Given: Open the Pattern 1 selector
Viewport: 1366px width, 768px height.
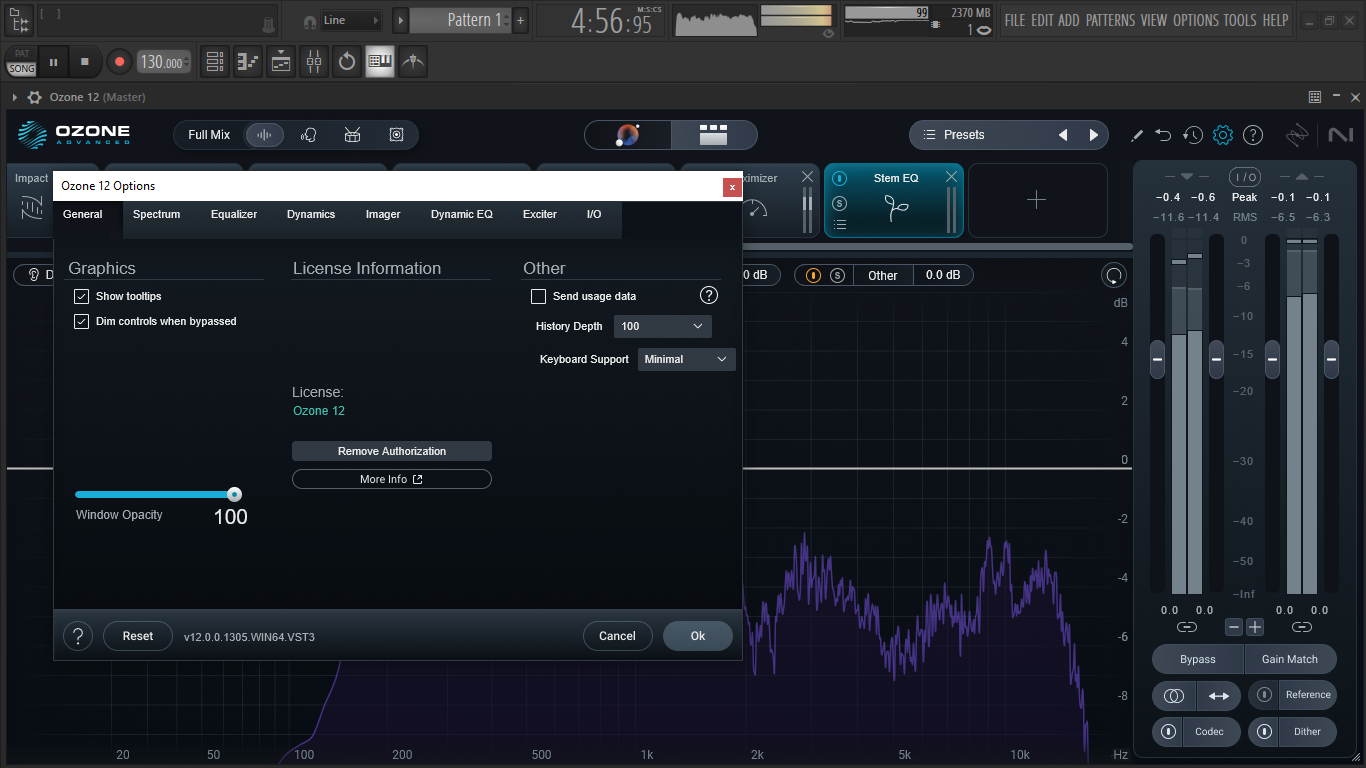Looking at the screenshot, I should tap(460, 20).
